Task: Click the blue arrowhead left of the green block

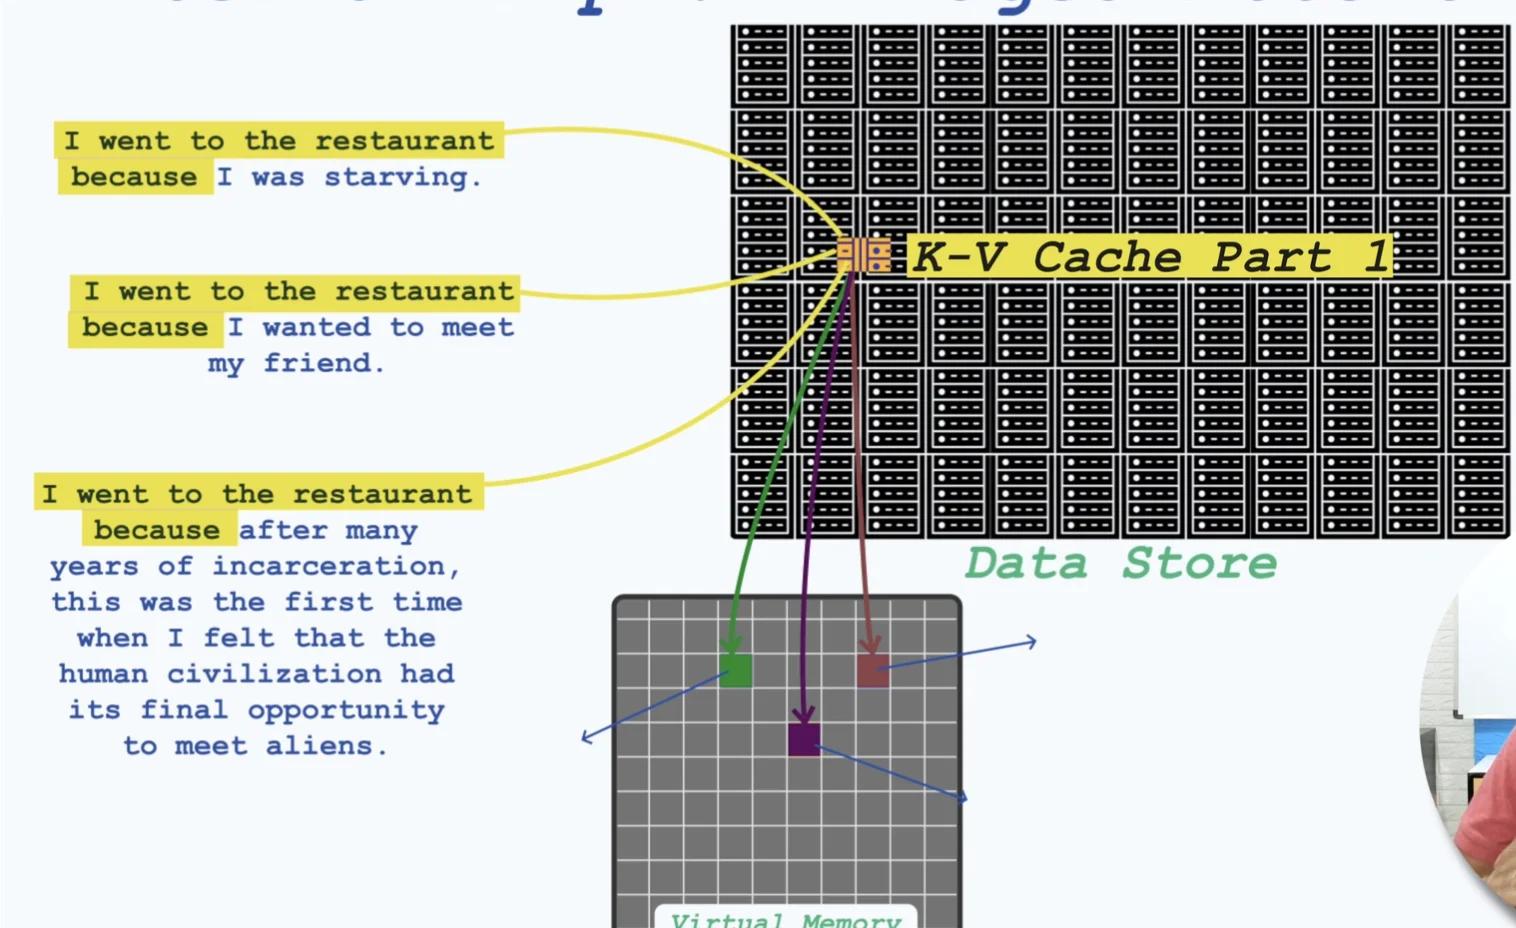Action: [x=586, y=738]
